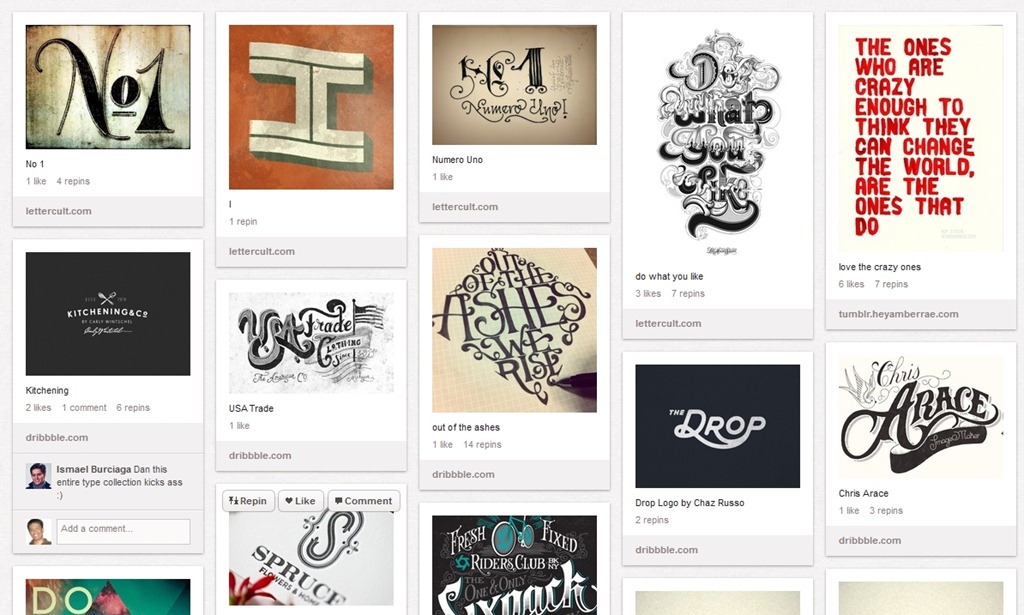Focus the 'Add a comment...' field

(x=123, y=531)
